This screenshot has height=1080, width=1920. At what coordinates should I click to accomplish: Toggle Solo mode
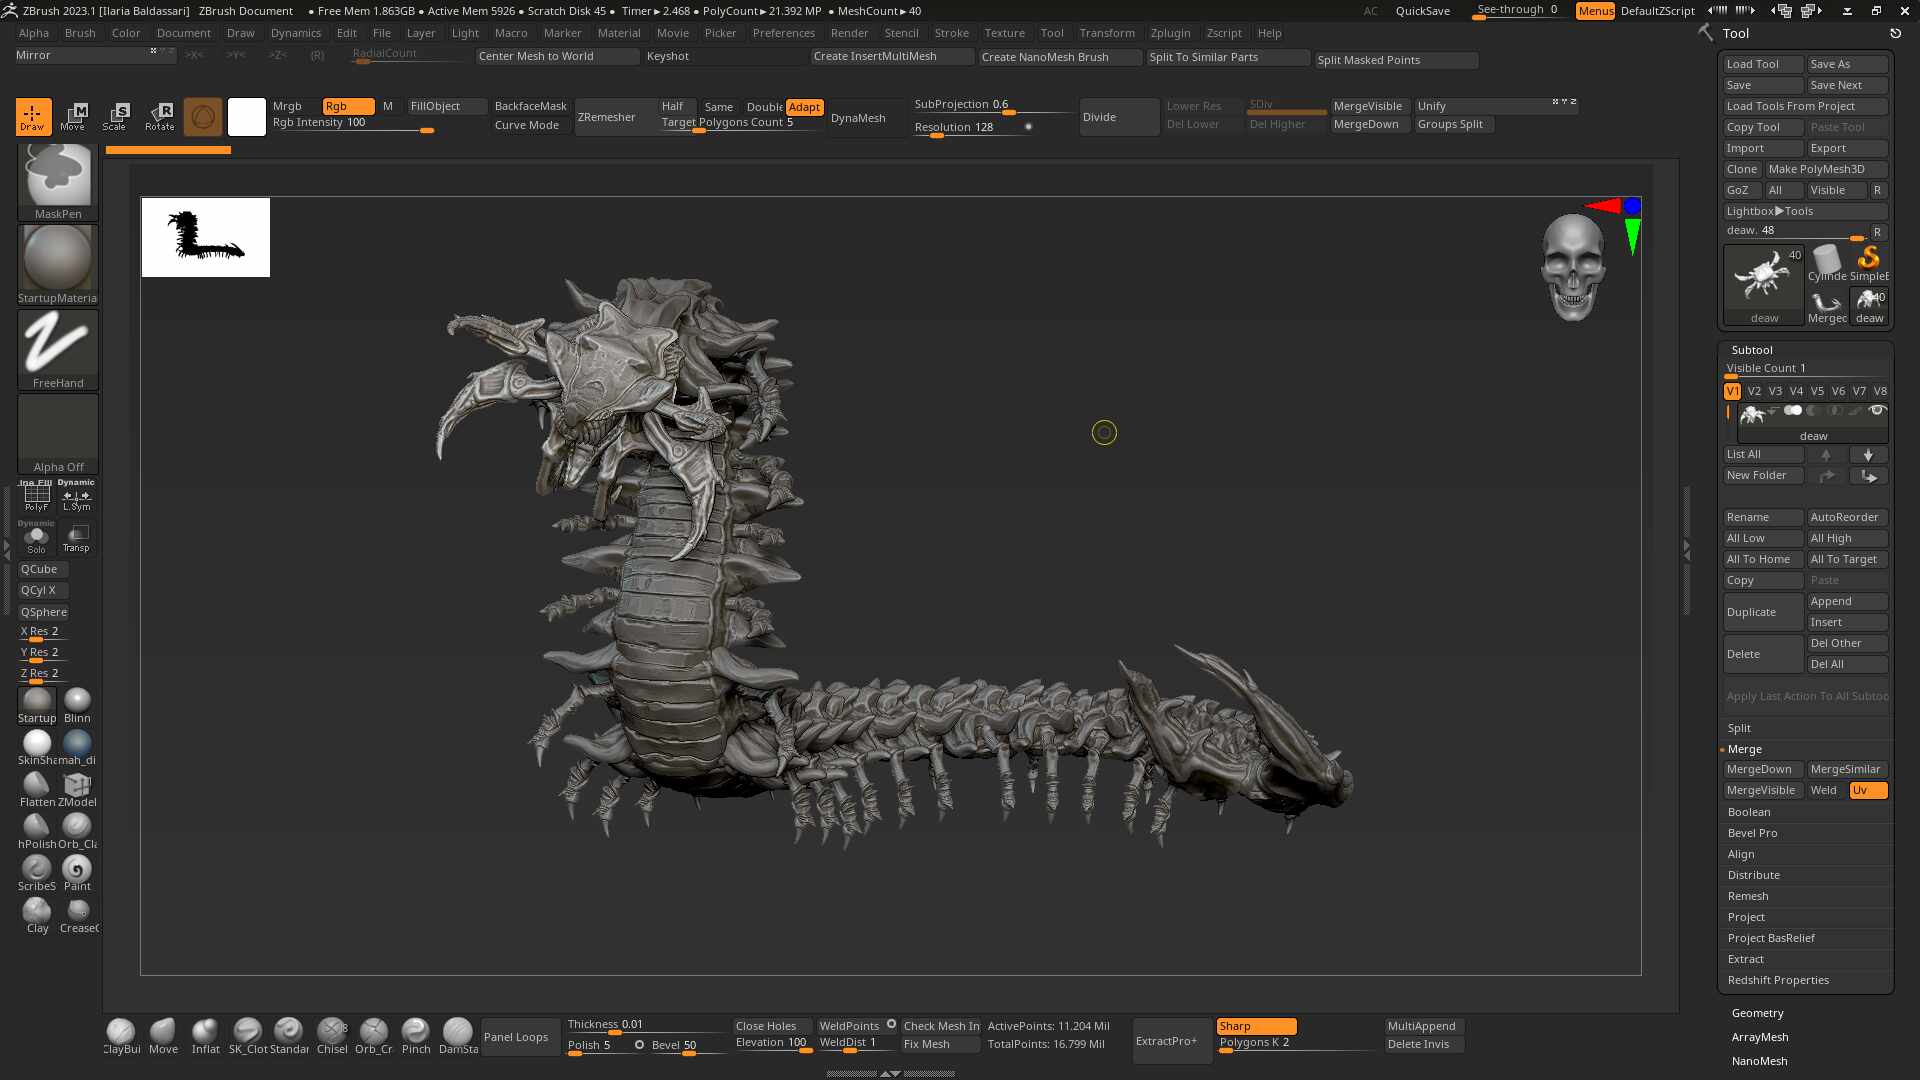[37, 539]
